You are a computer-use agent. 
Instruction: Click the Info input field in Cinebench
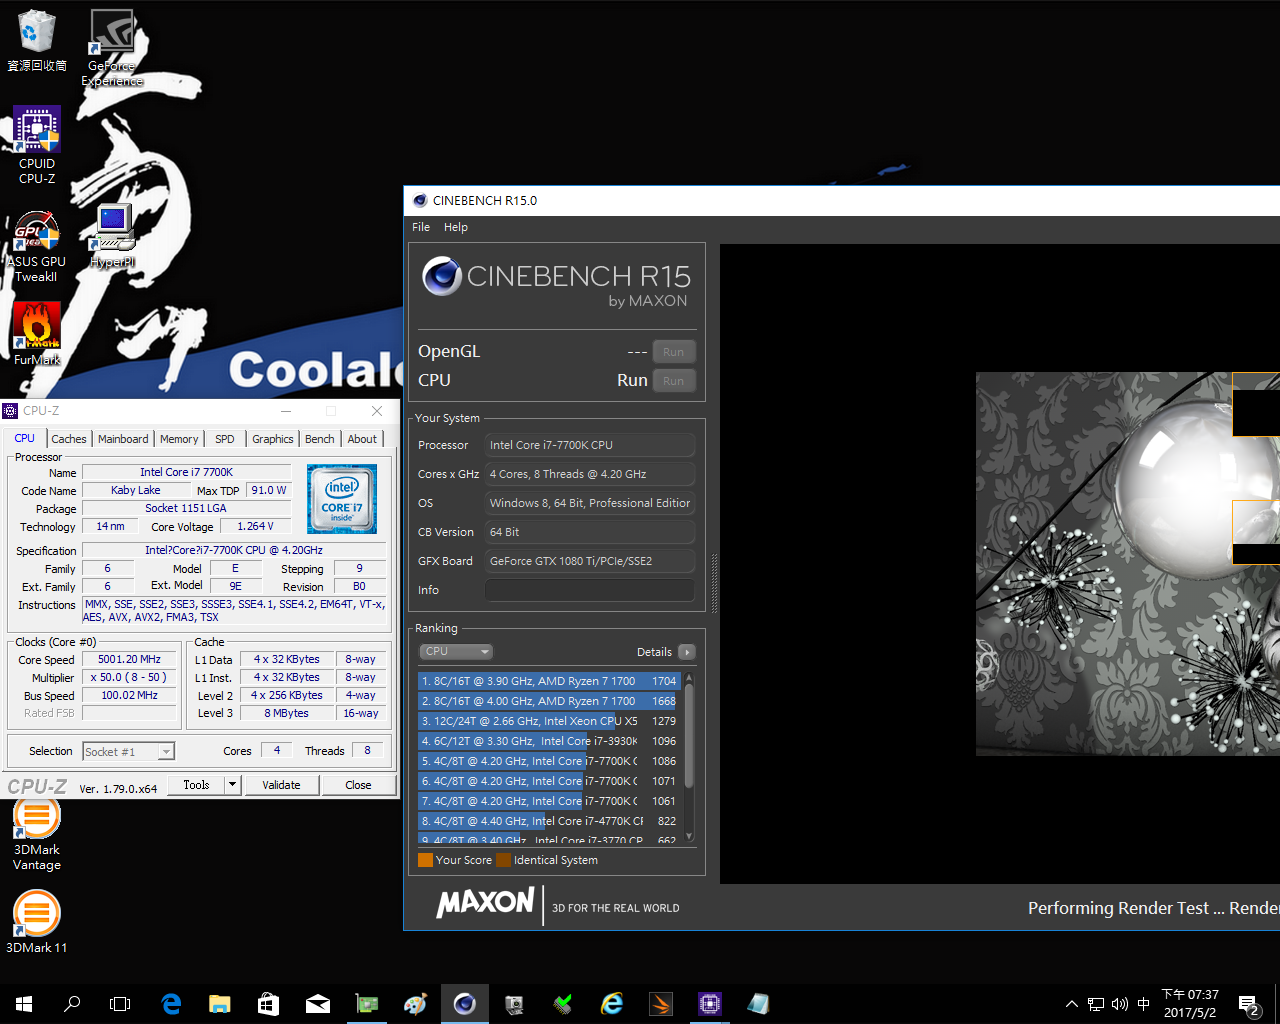(x=590, y=590)
